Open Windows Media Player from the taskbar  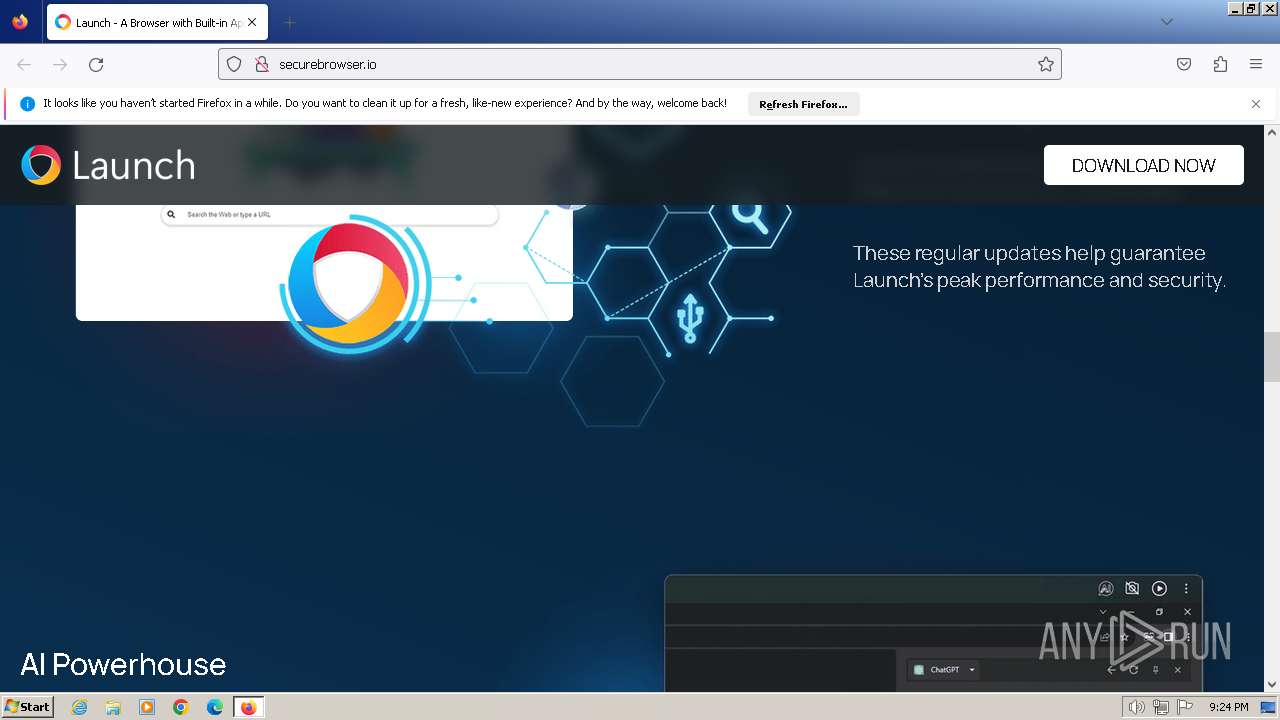coord(147,707)
